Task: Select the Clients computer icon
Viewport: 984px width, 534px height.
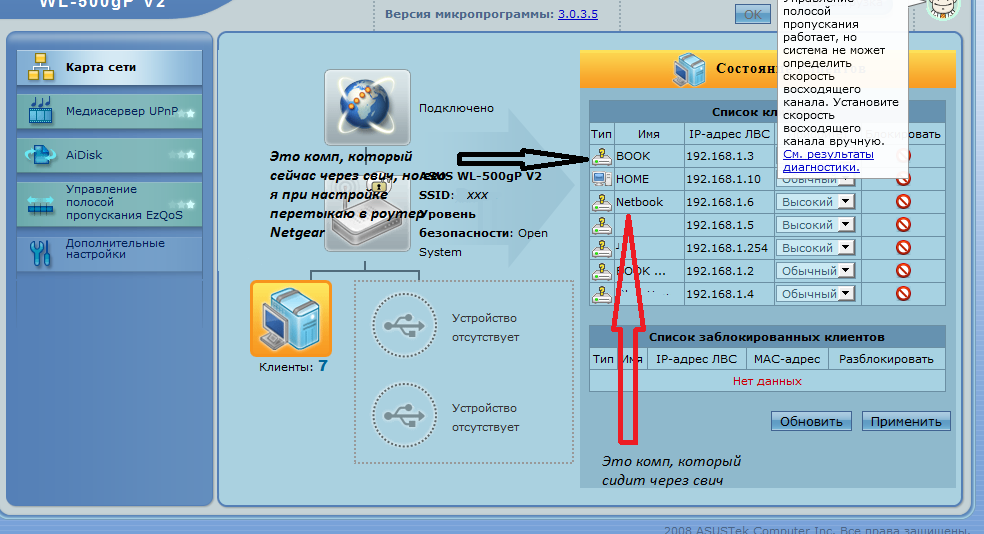Action: pyautogui.click(x=291, y=319)
